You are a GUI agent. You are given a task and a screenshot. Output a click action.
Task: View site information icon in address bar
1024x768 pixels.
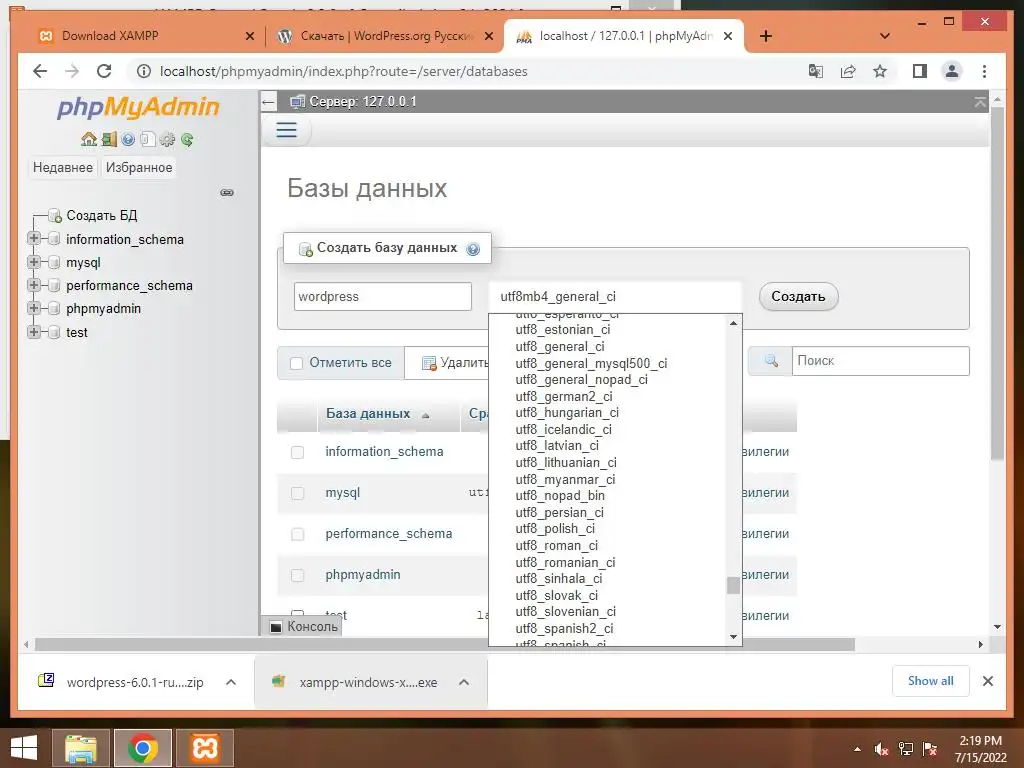point(144,71)
